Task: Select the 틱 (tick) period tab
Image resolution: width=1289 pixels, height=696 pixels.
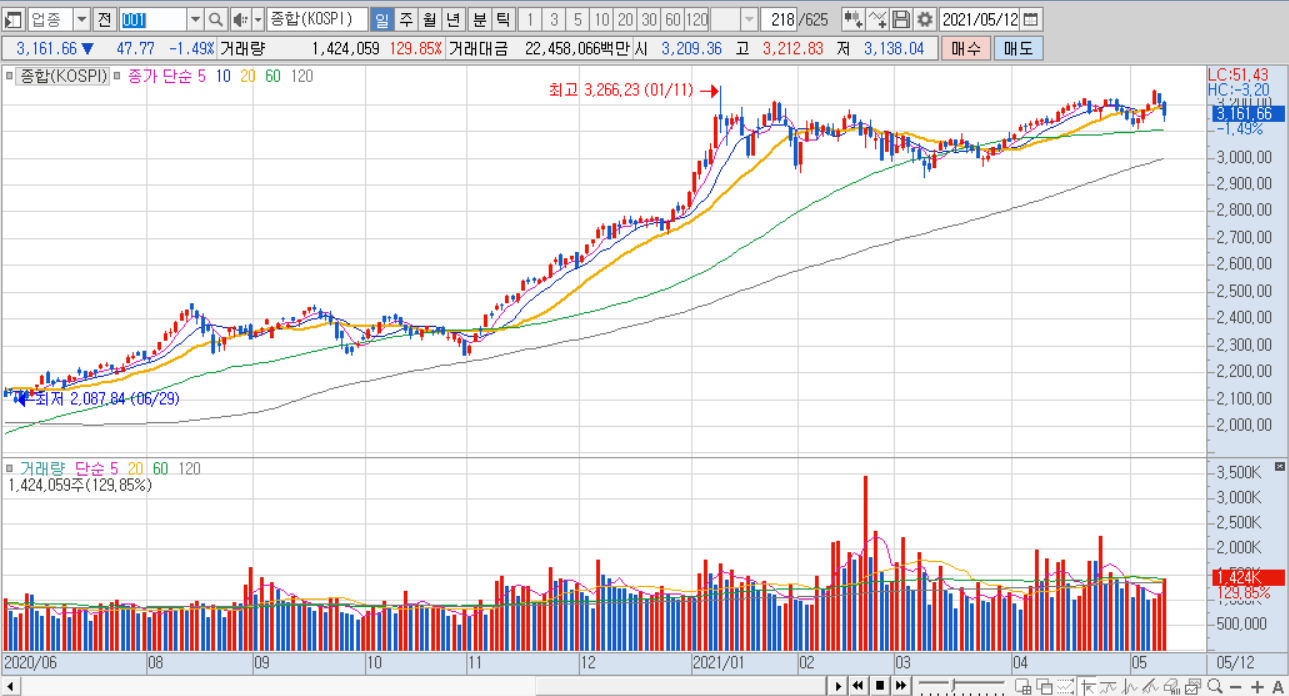Action: [503, 19]
